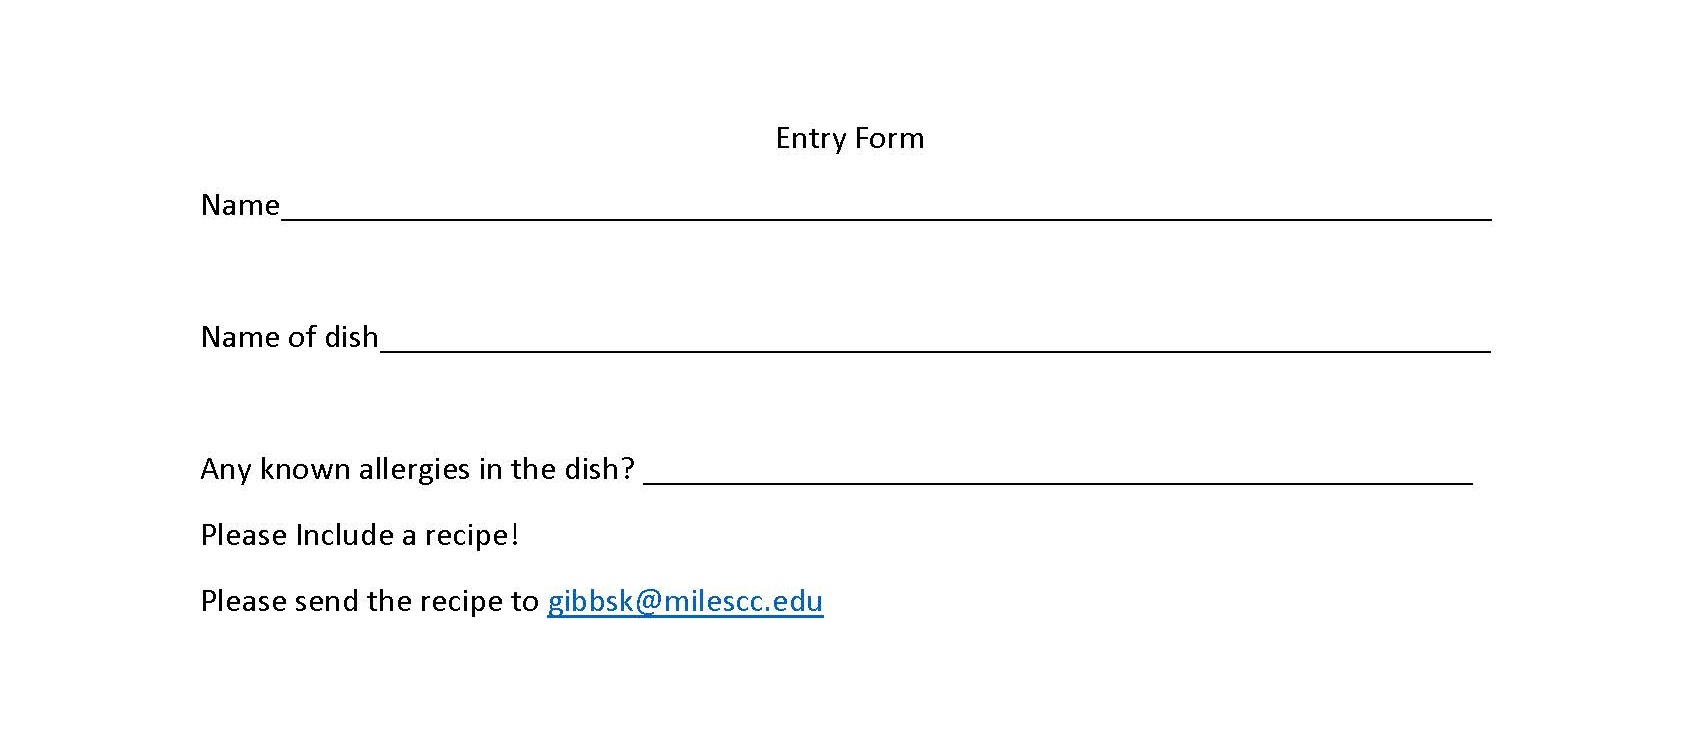
Task: Open the gibbsk@milescc.edu email link
Action: click(684, 601)
